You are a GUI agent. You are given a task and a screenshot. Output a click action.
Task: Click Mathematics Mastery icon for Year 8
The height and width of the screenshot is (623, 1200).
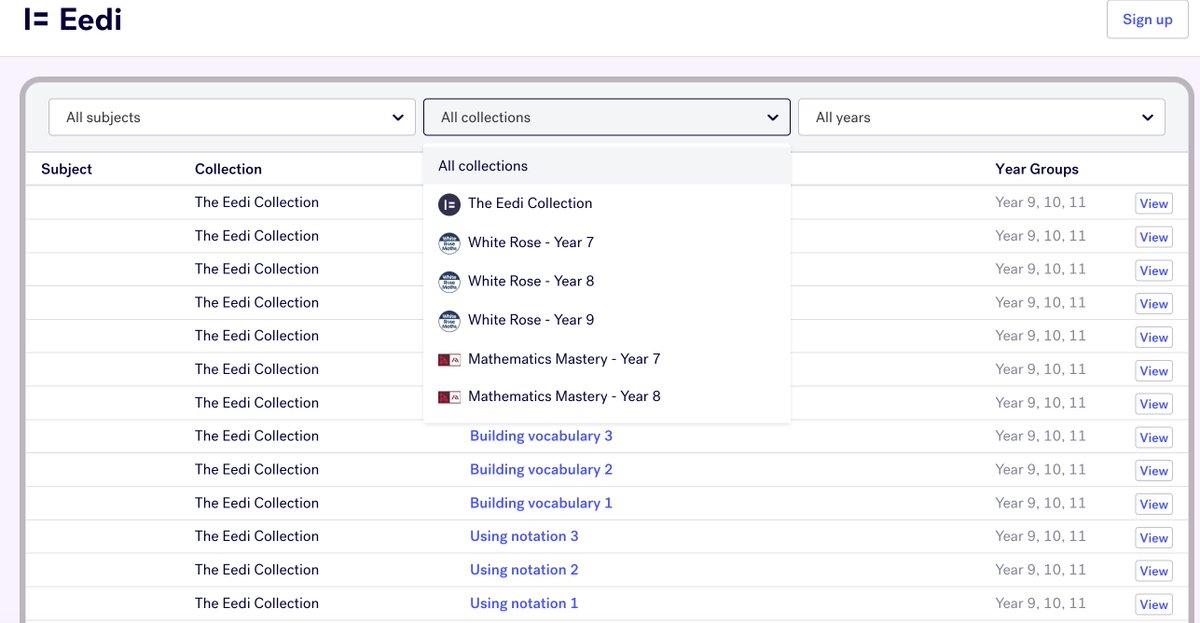(449, 397)
